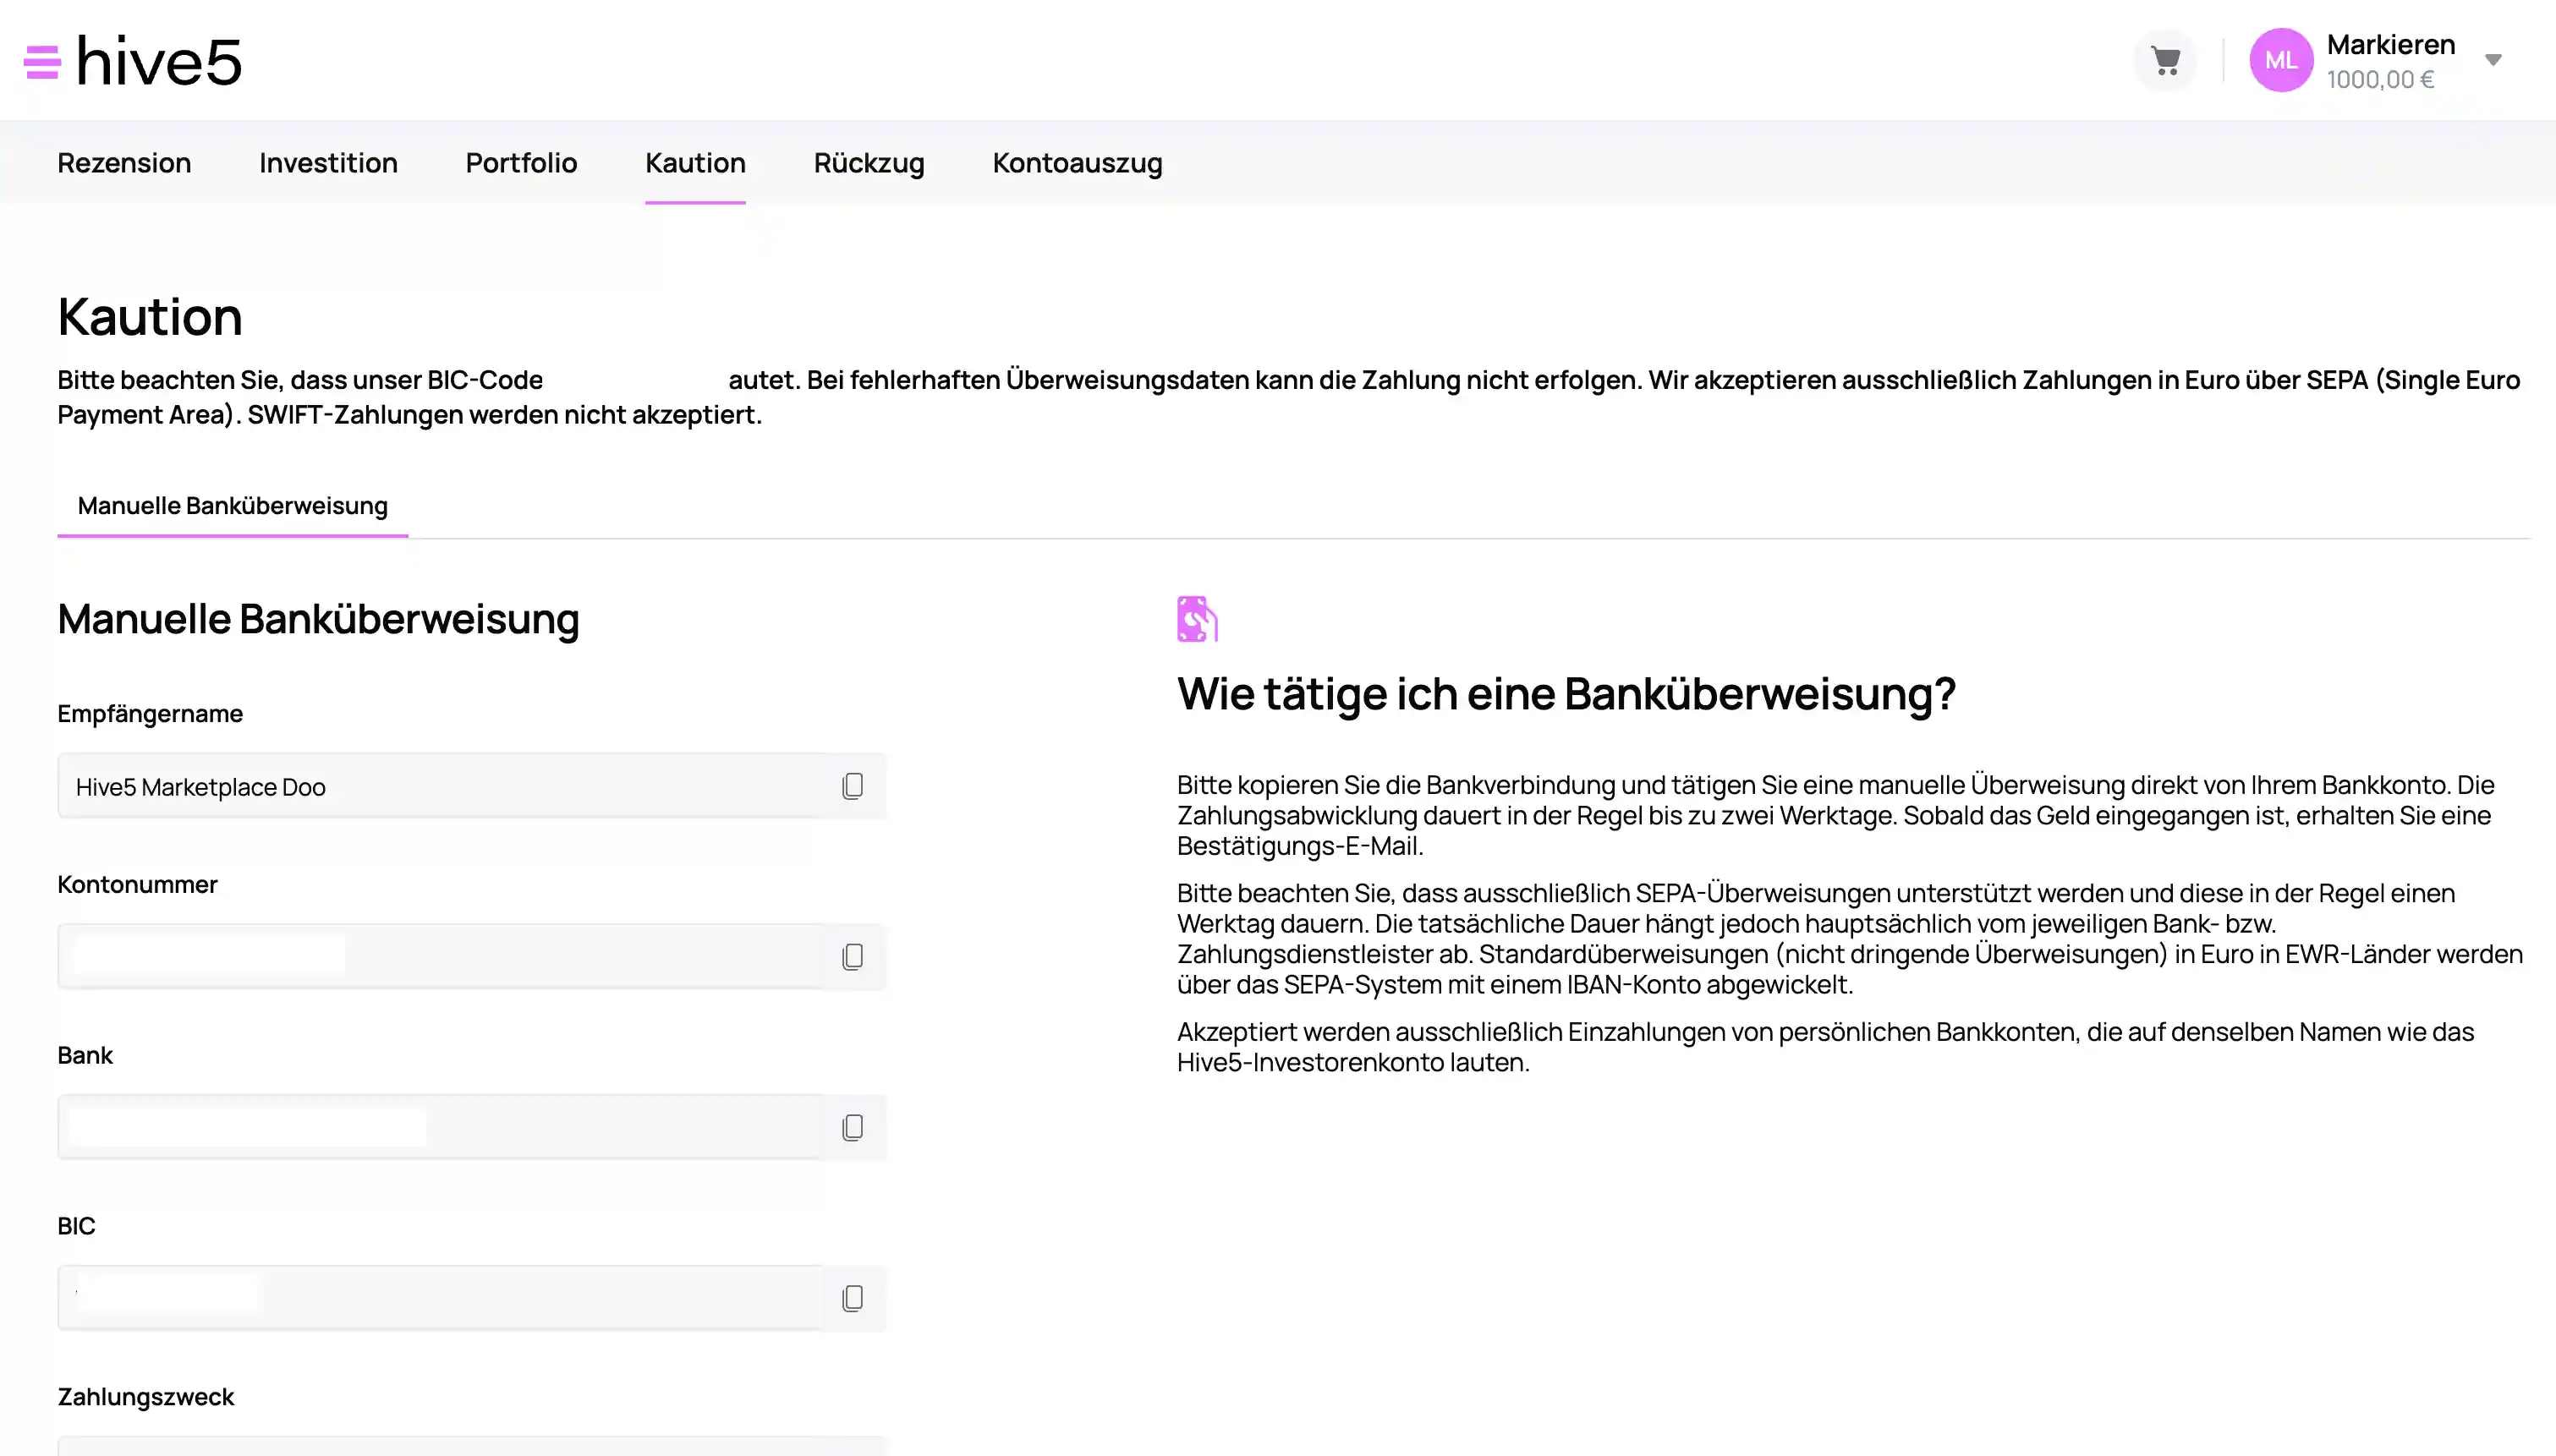Click the bank transfer help icon
Image resolution: width=2556 pixels, height=1456 pixels.
point(1197,619)
